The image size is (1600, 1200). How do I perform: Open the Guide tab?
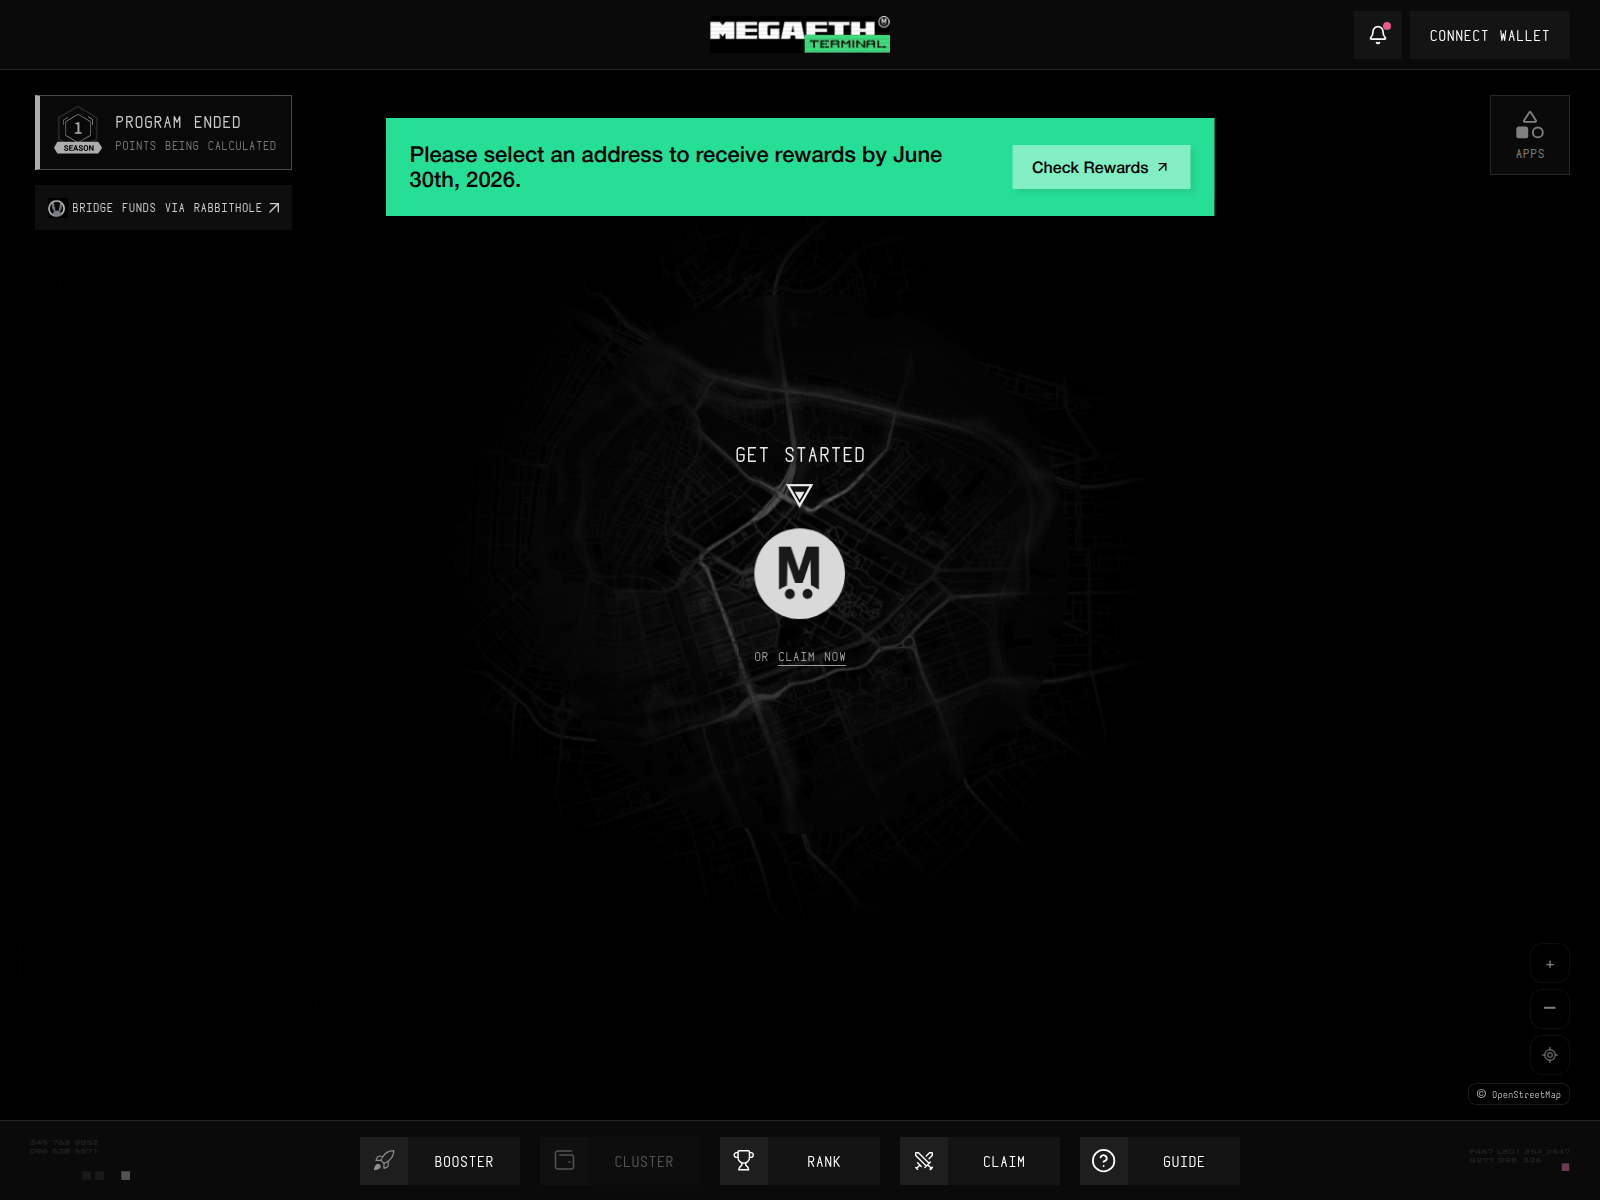pyautogui.click(x=1160, y=1161)
